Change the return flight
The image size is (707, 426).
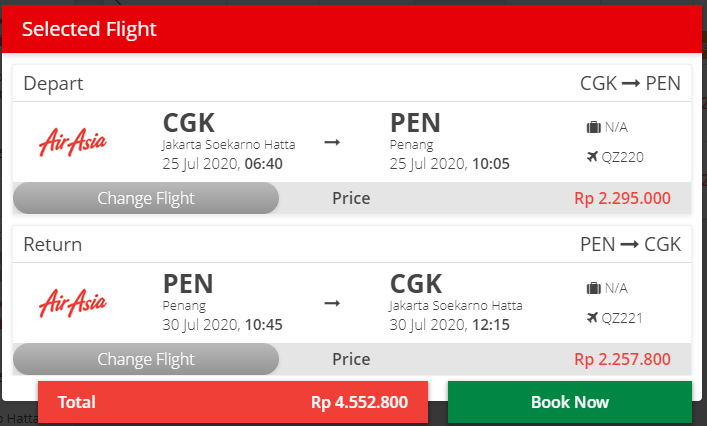tap(146, 359)
